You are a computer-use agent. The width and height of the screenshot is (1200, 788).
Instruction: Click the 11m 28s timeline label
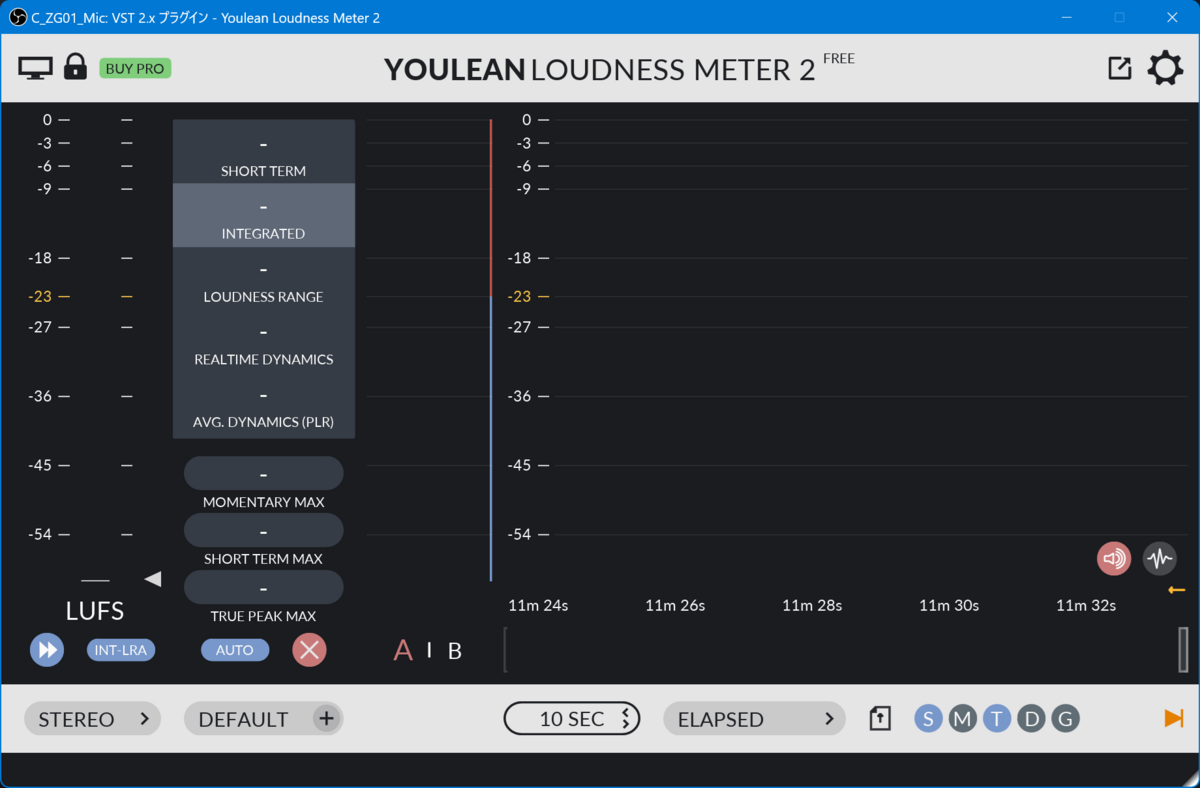[x=812, y=605]
